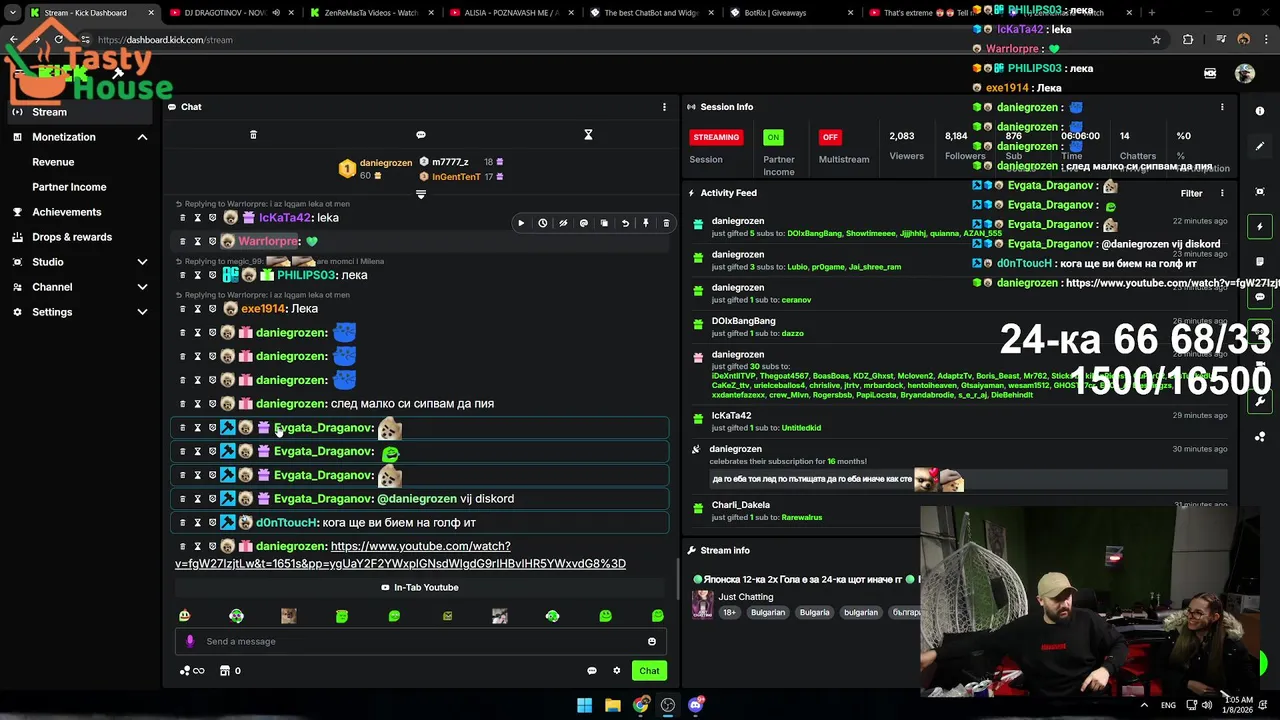This screenshot has width=1280, height=720.
Task: Collapse the Monetization sidebar section
Action: [x=142, y=137]
